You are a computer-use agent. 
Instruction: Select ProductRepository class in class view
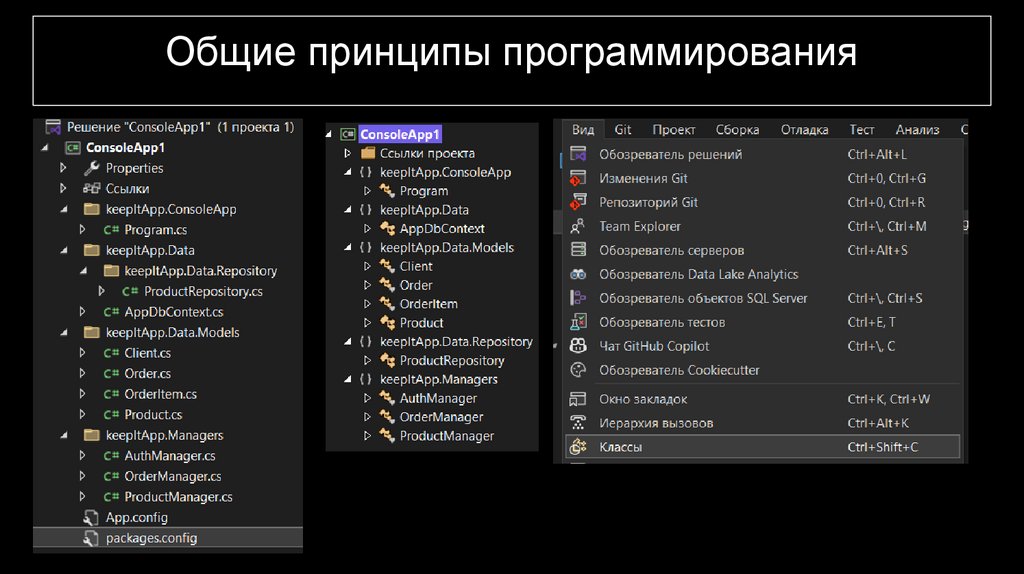click(x=452, y=360)
